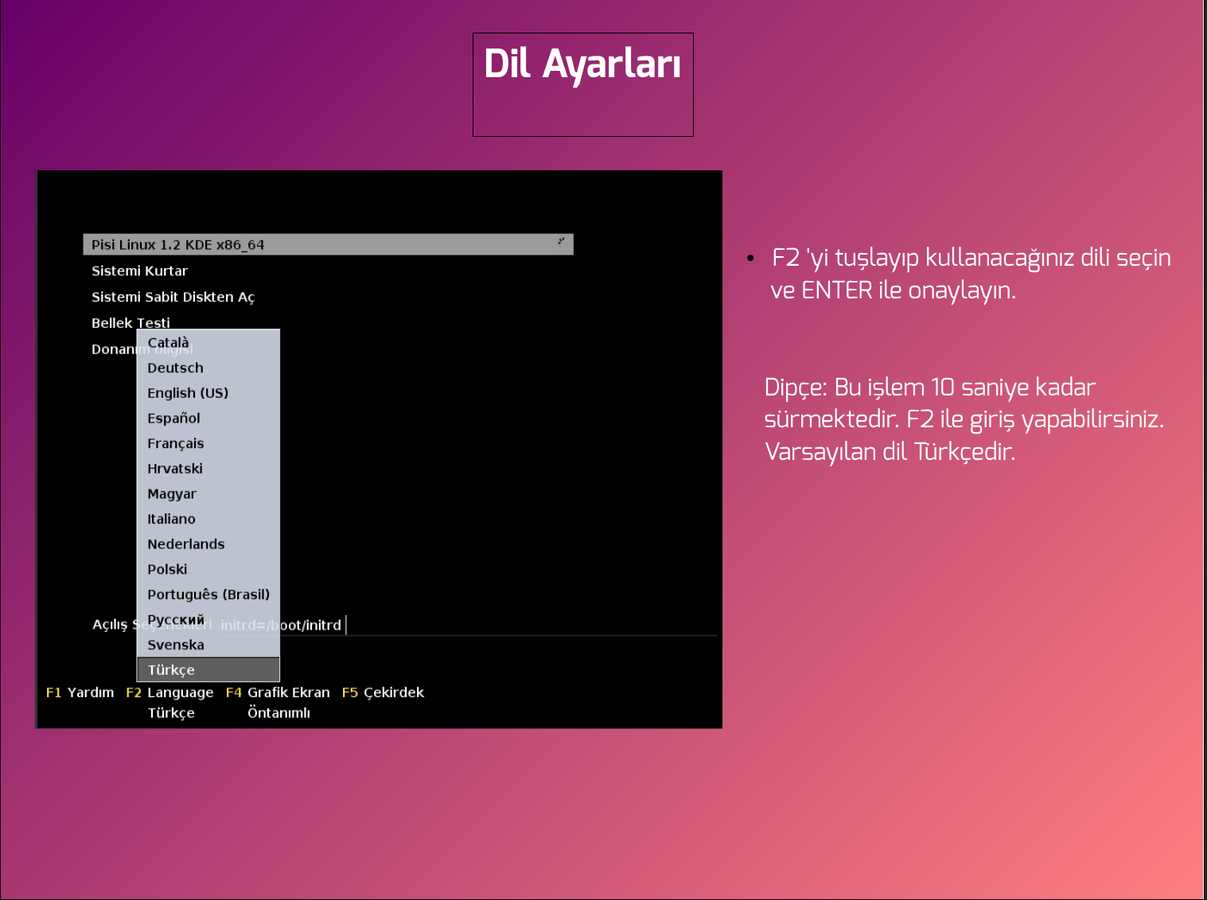Screen dimensions: 1207x900
Task: Select Polski language option
Action: click(208, 569)
